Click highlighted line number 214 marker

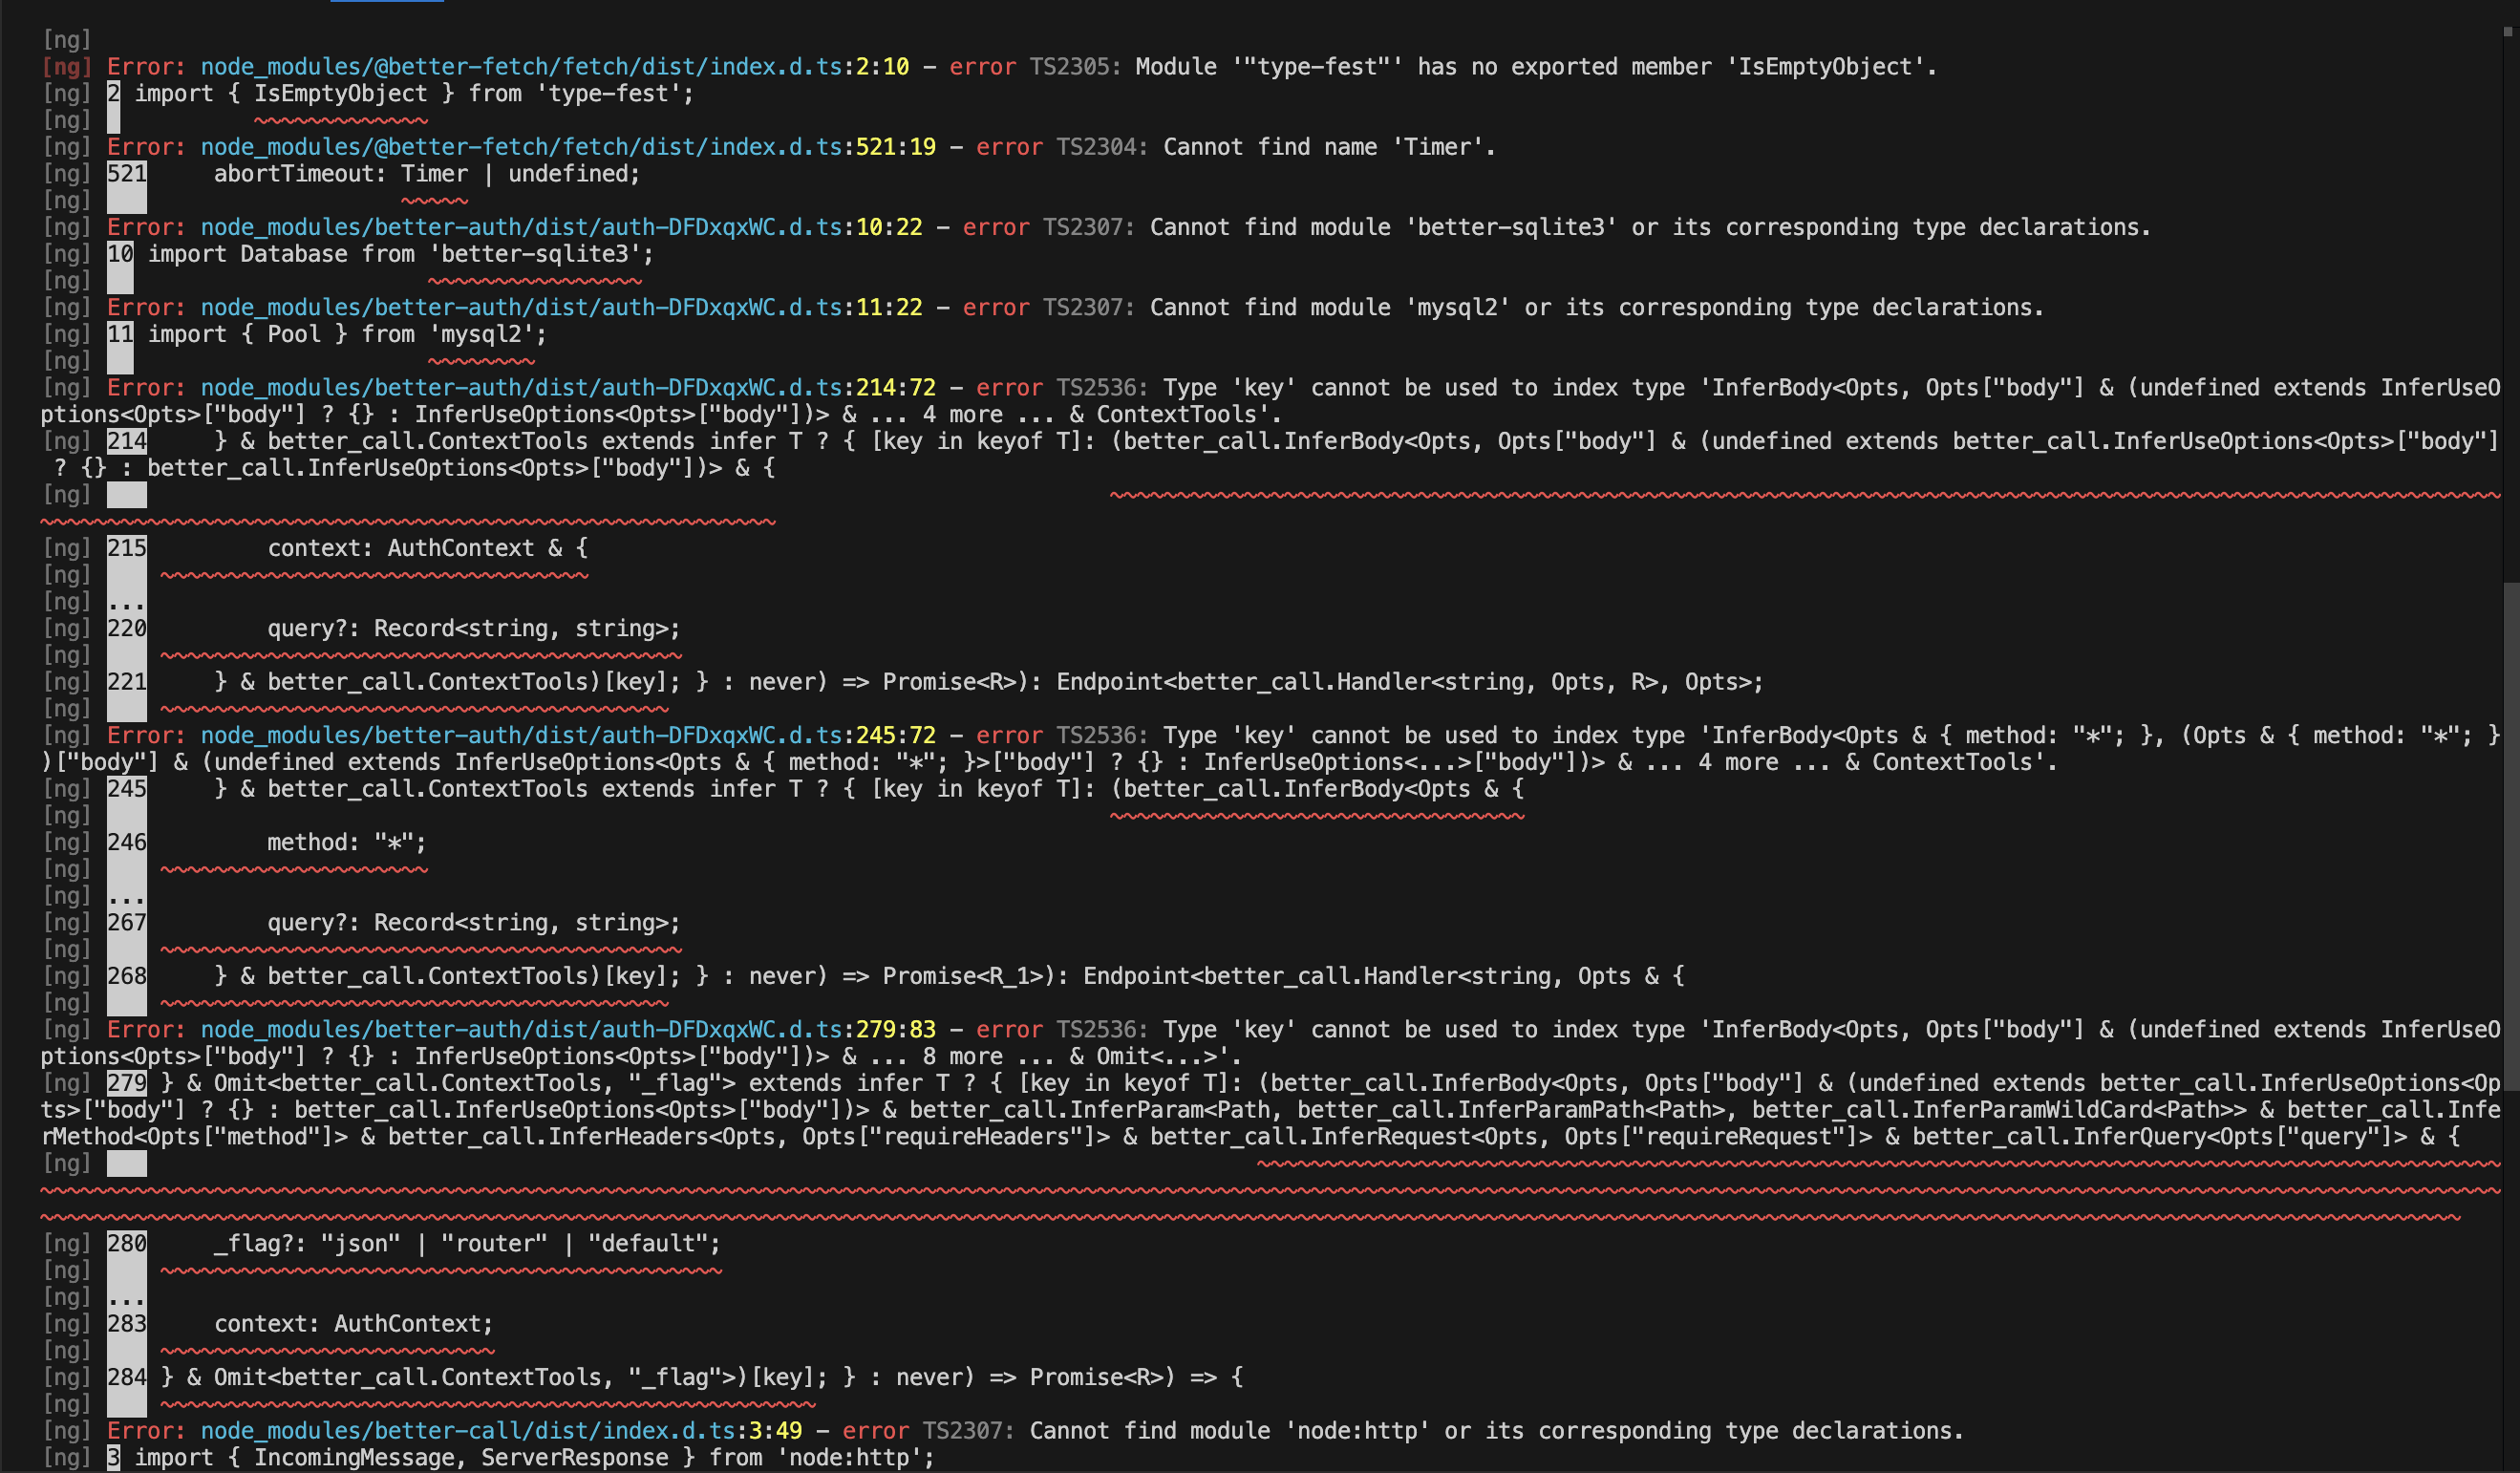(126, 441)
